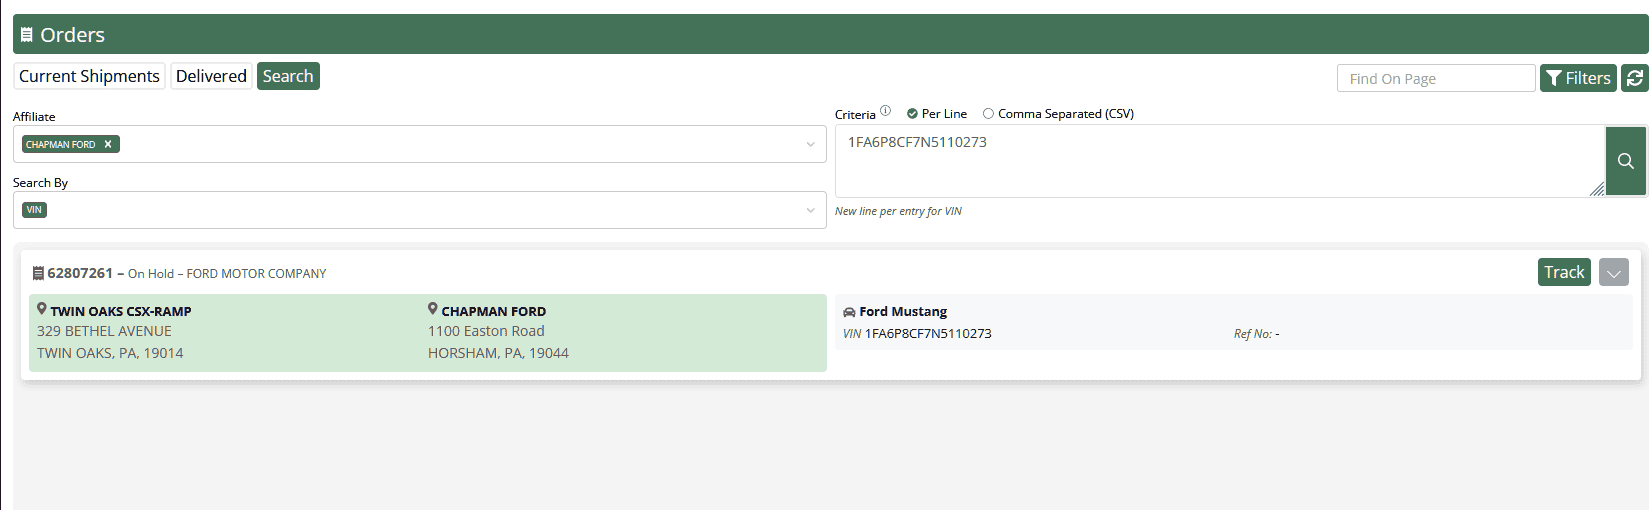Click the result VIN 1FA6P8CF7N5110273
This screenshot has height=510, width=1650.
tap(928, 334)
